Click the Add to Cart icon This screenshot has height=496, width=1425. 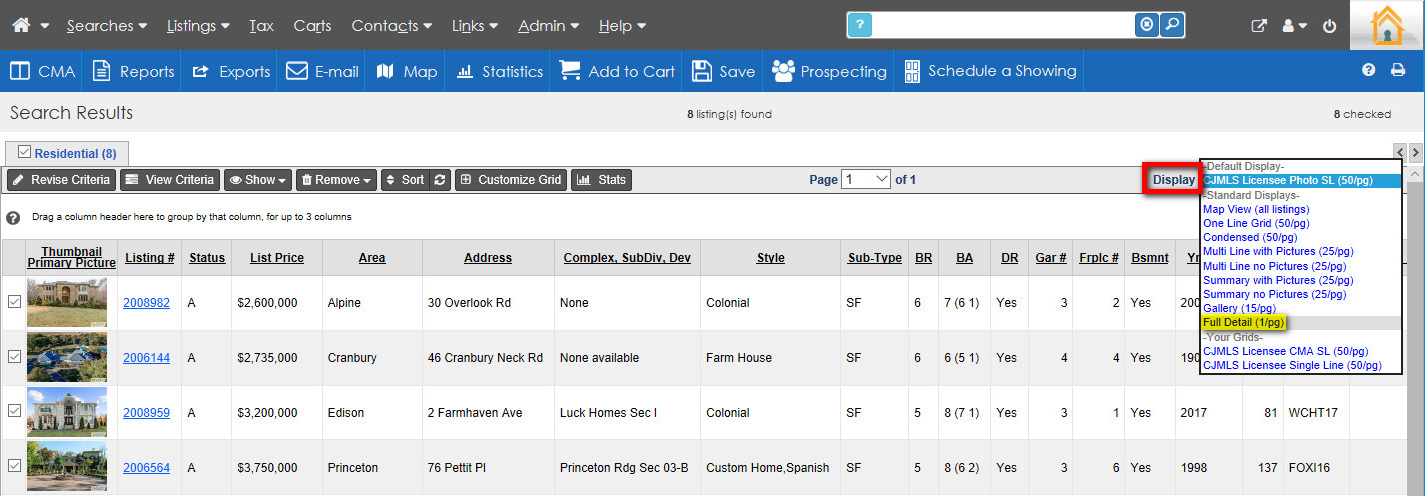click(x=569, y=71)
